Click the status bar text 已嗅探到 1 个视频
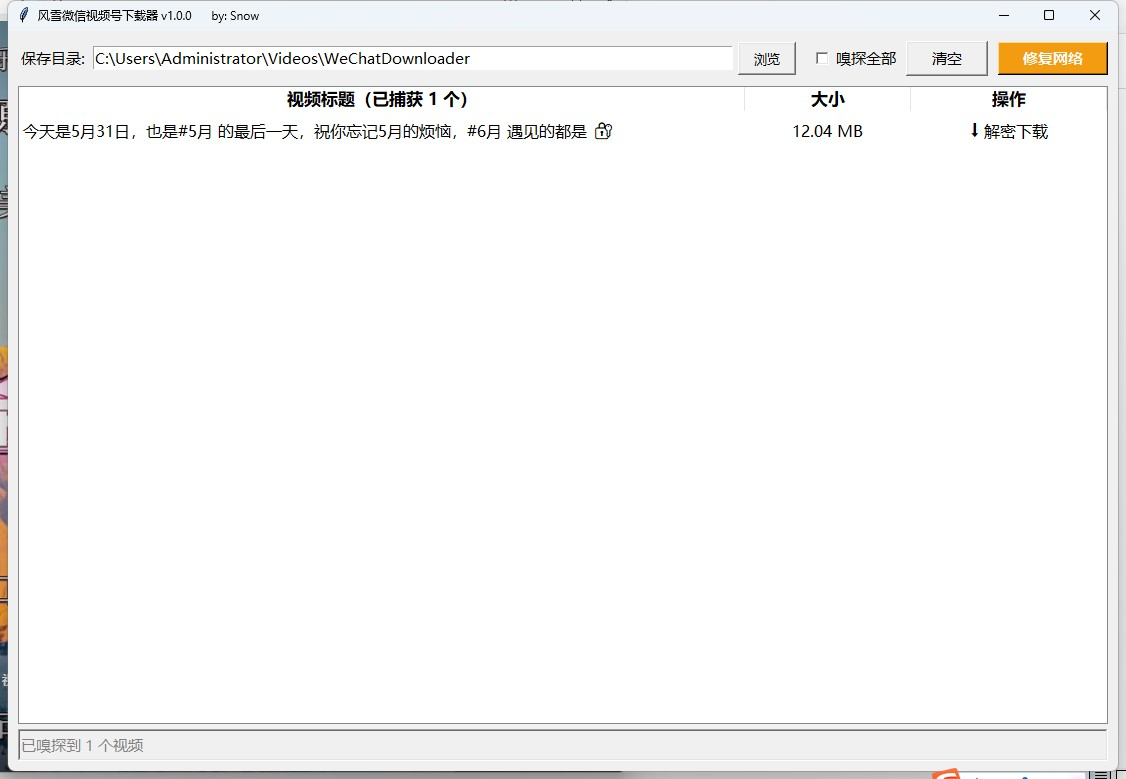This screenshot has width=1126, height=779. 83,745
